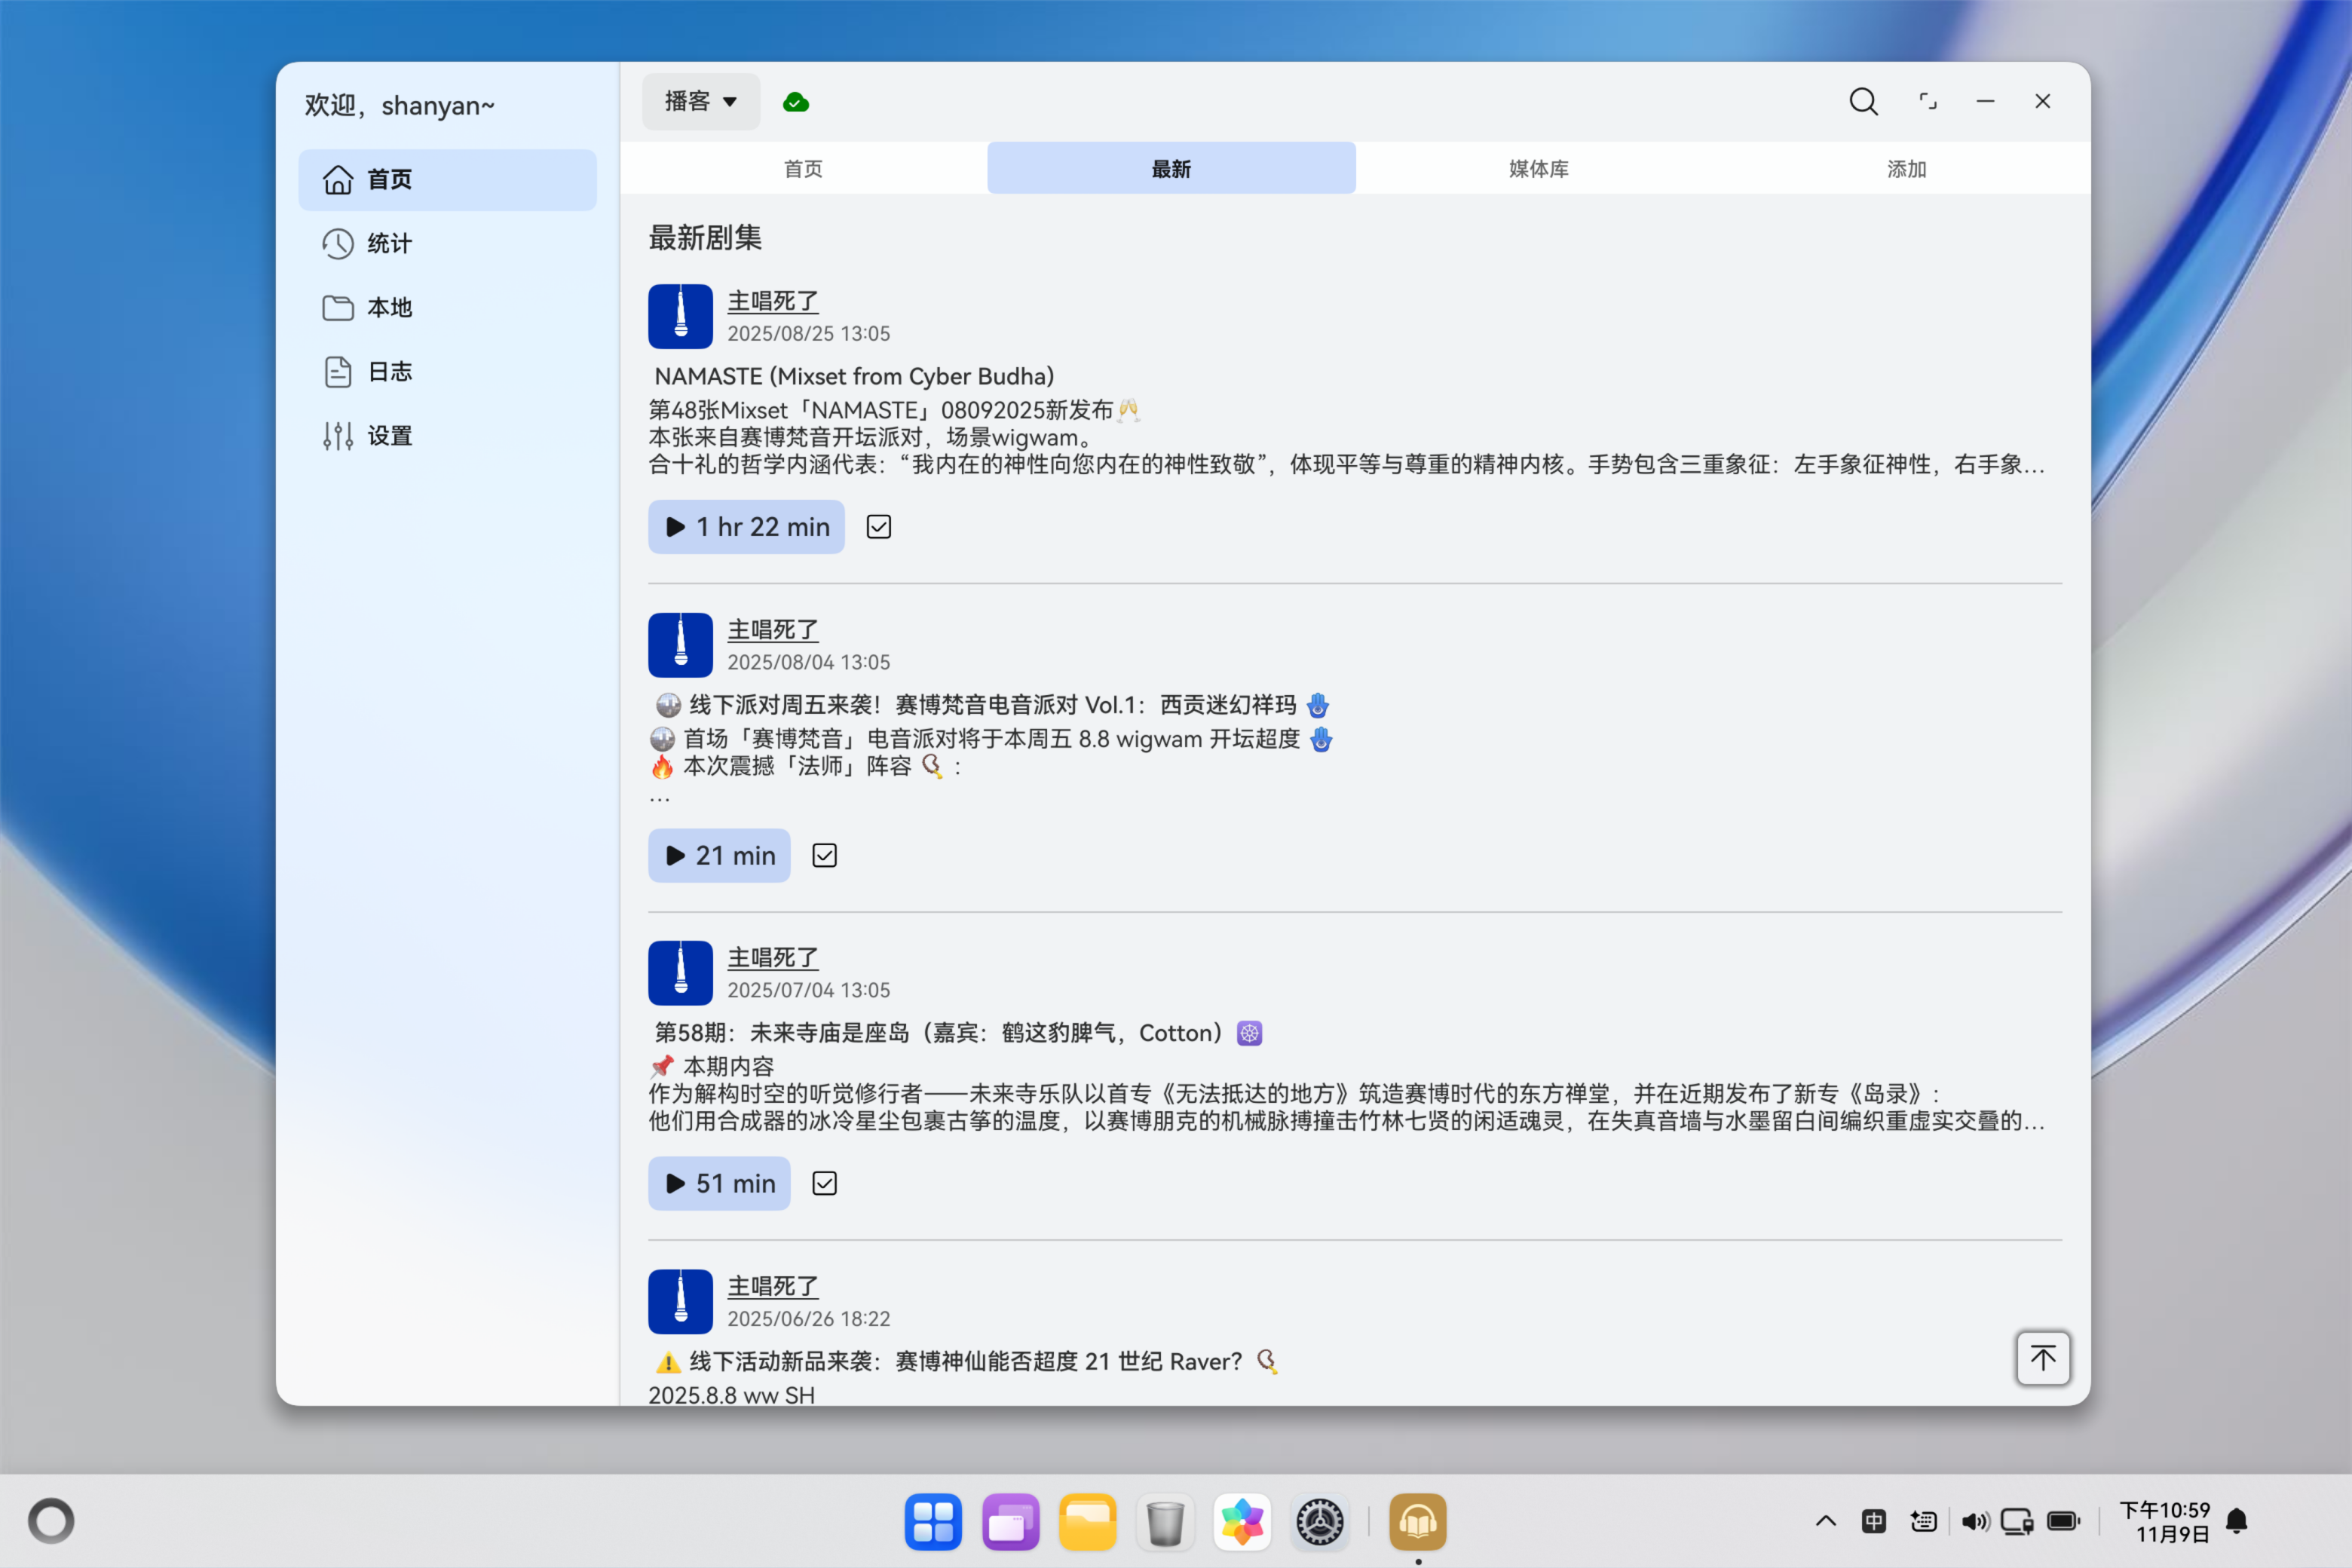Open the trash bin in dock
2352x1568 pixels.
tap(1165, 1522)
